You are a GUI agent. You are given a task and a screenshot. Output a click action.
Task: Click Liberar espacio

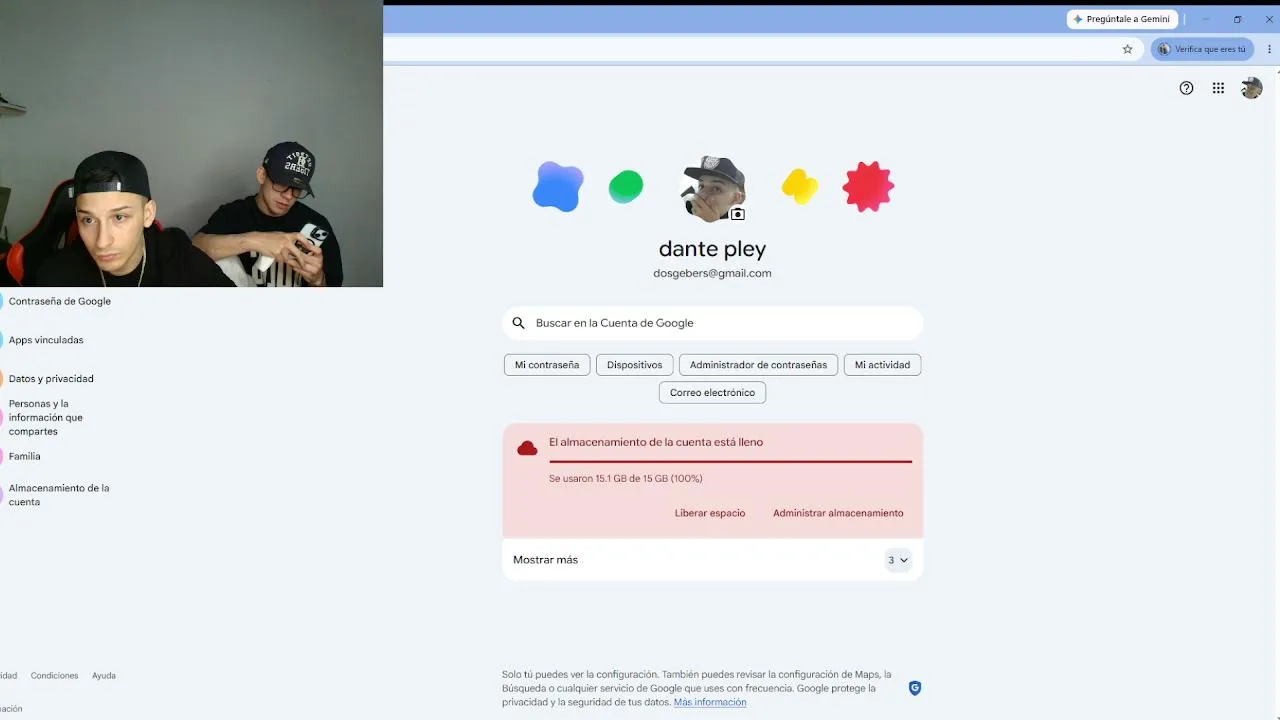pos(710,513)
